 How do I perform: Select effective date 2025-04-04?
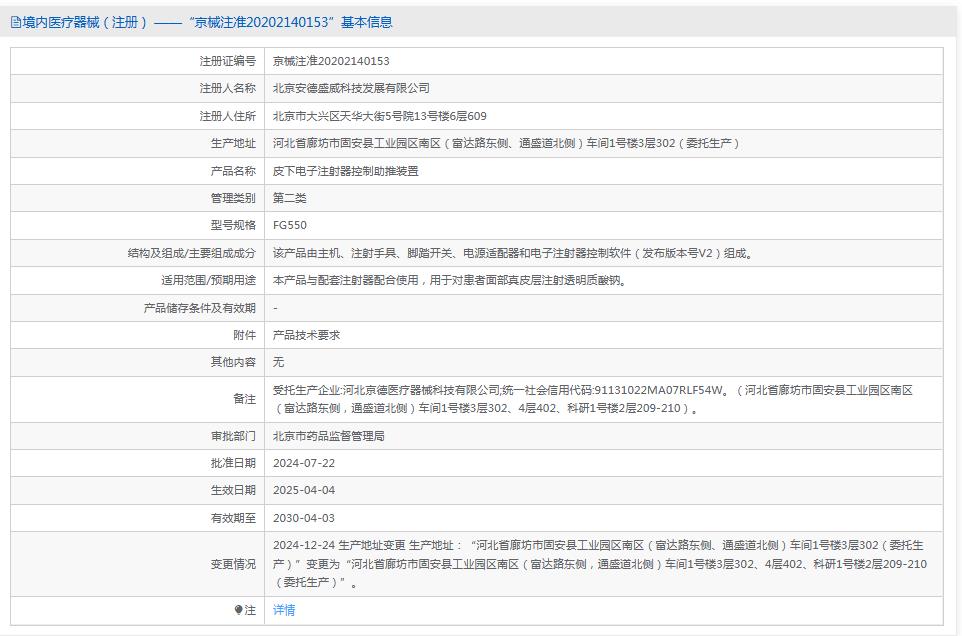304,490
